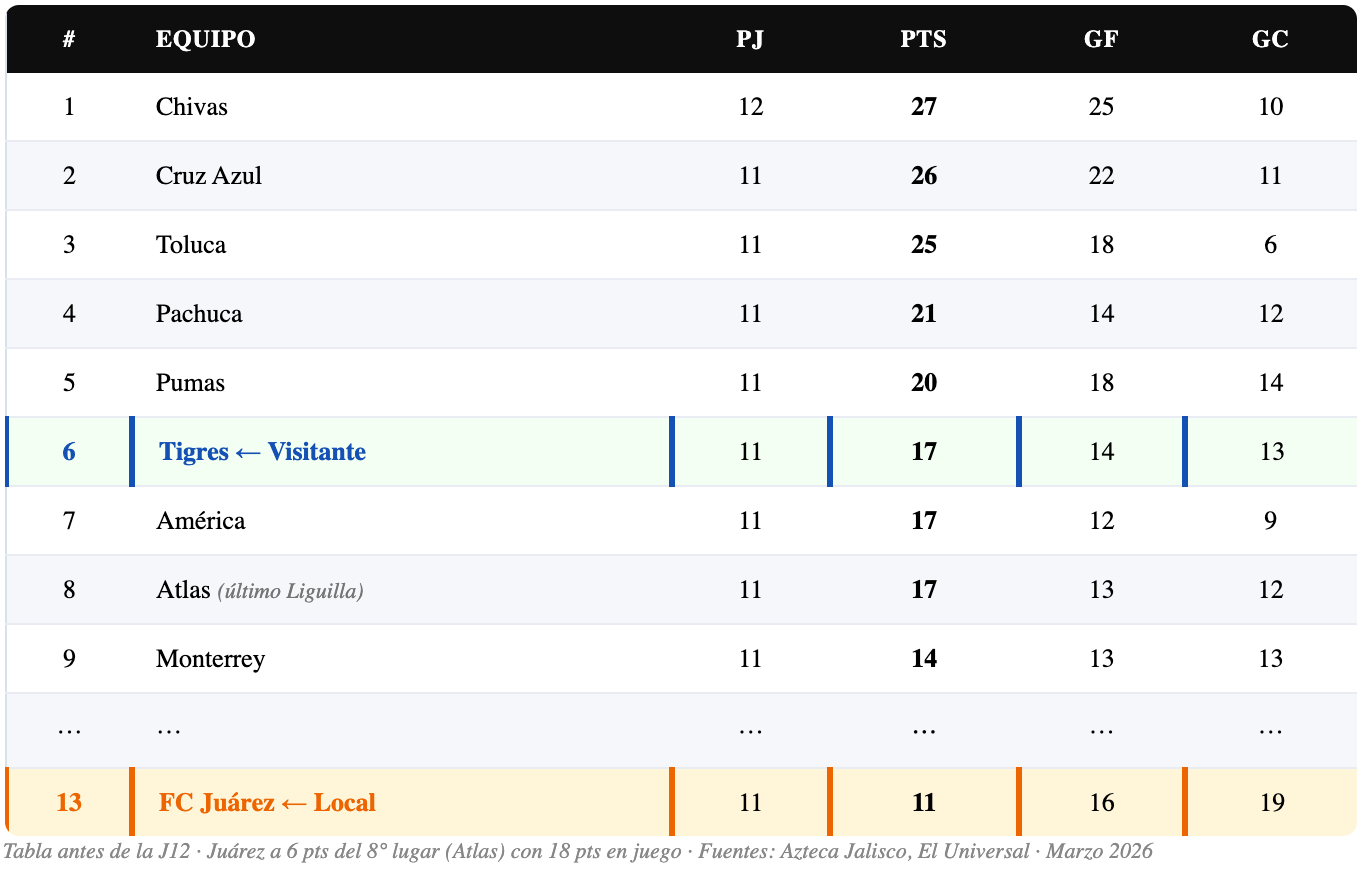Image resolution: width=1366 pixels, height=870 pixels.
Task: Click on Pumas in the table
Action: [190, 383]
